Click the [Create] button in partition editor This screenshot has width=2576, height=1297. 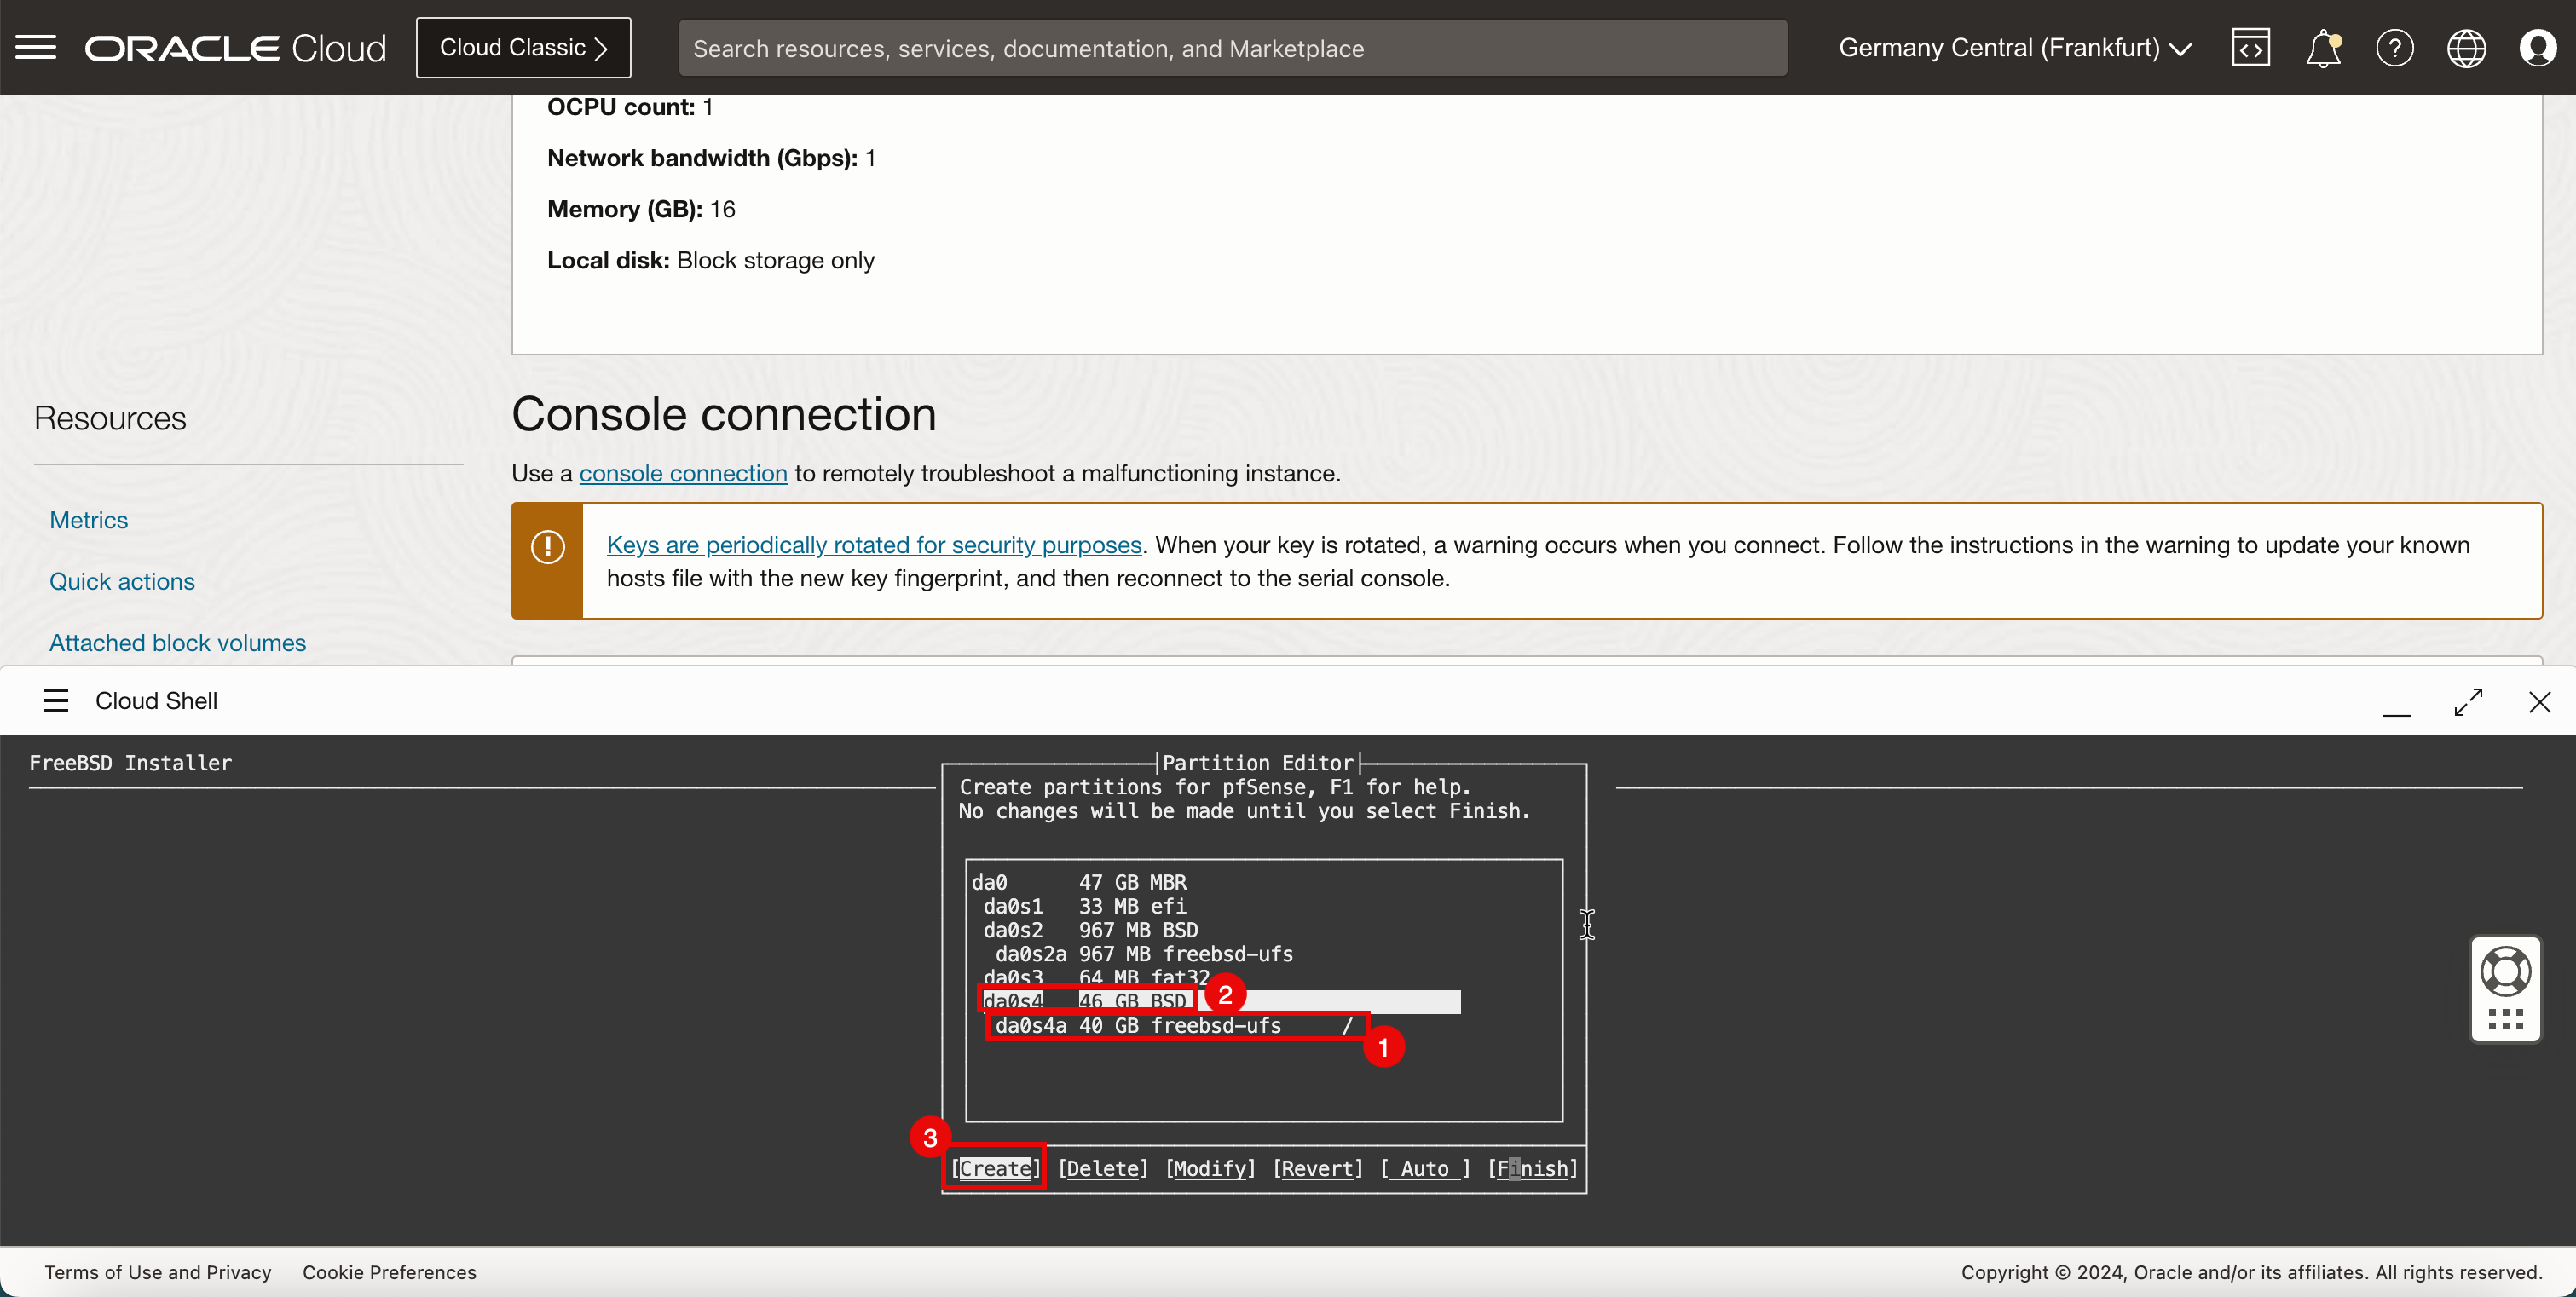[x=994, y=1168]
